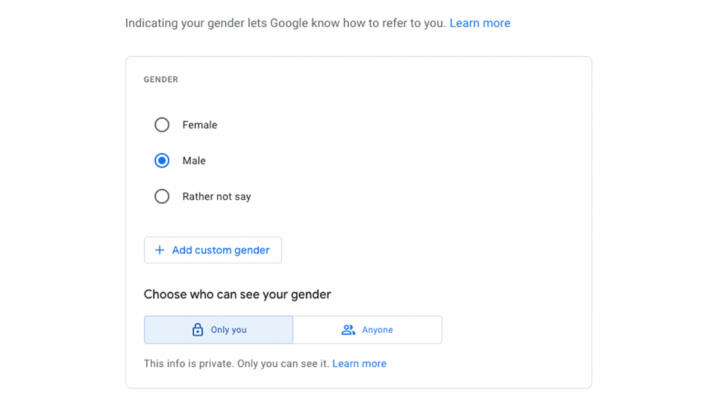Add a custom gender
The width and height of the screenshot is (720, 405).
[x=213, y=250]
